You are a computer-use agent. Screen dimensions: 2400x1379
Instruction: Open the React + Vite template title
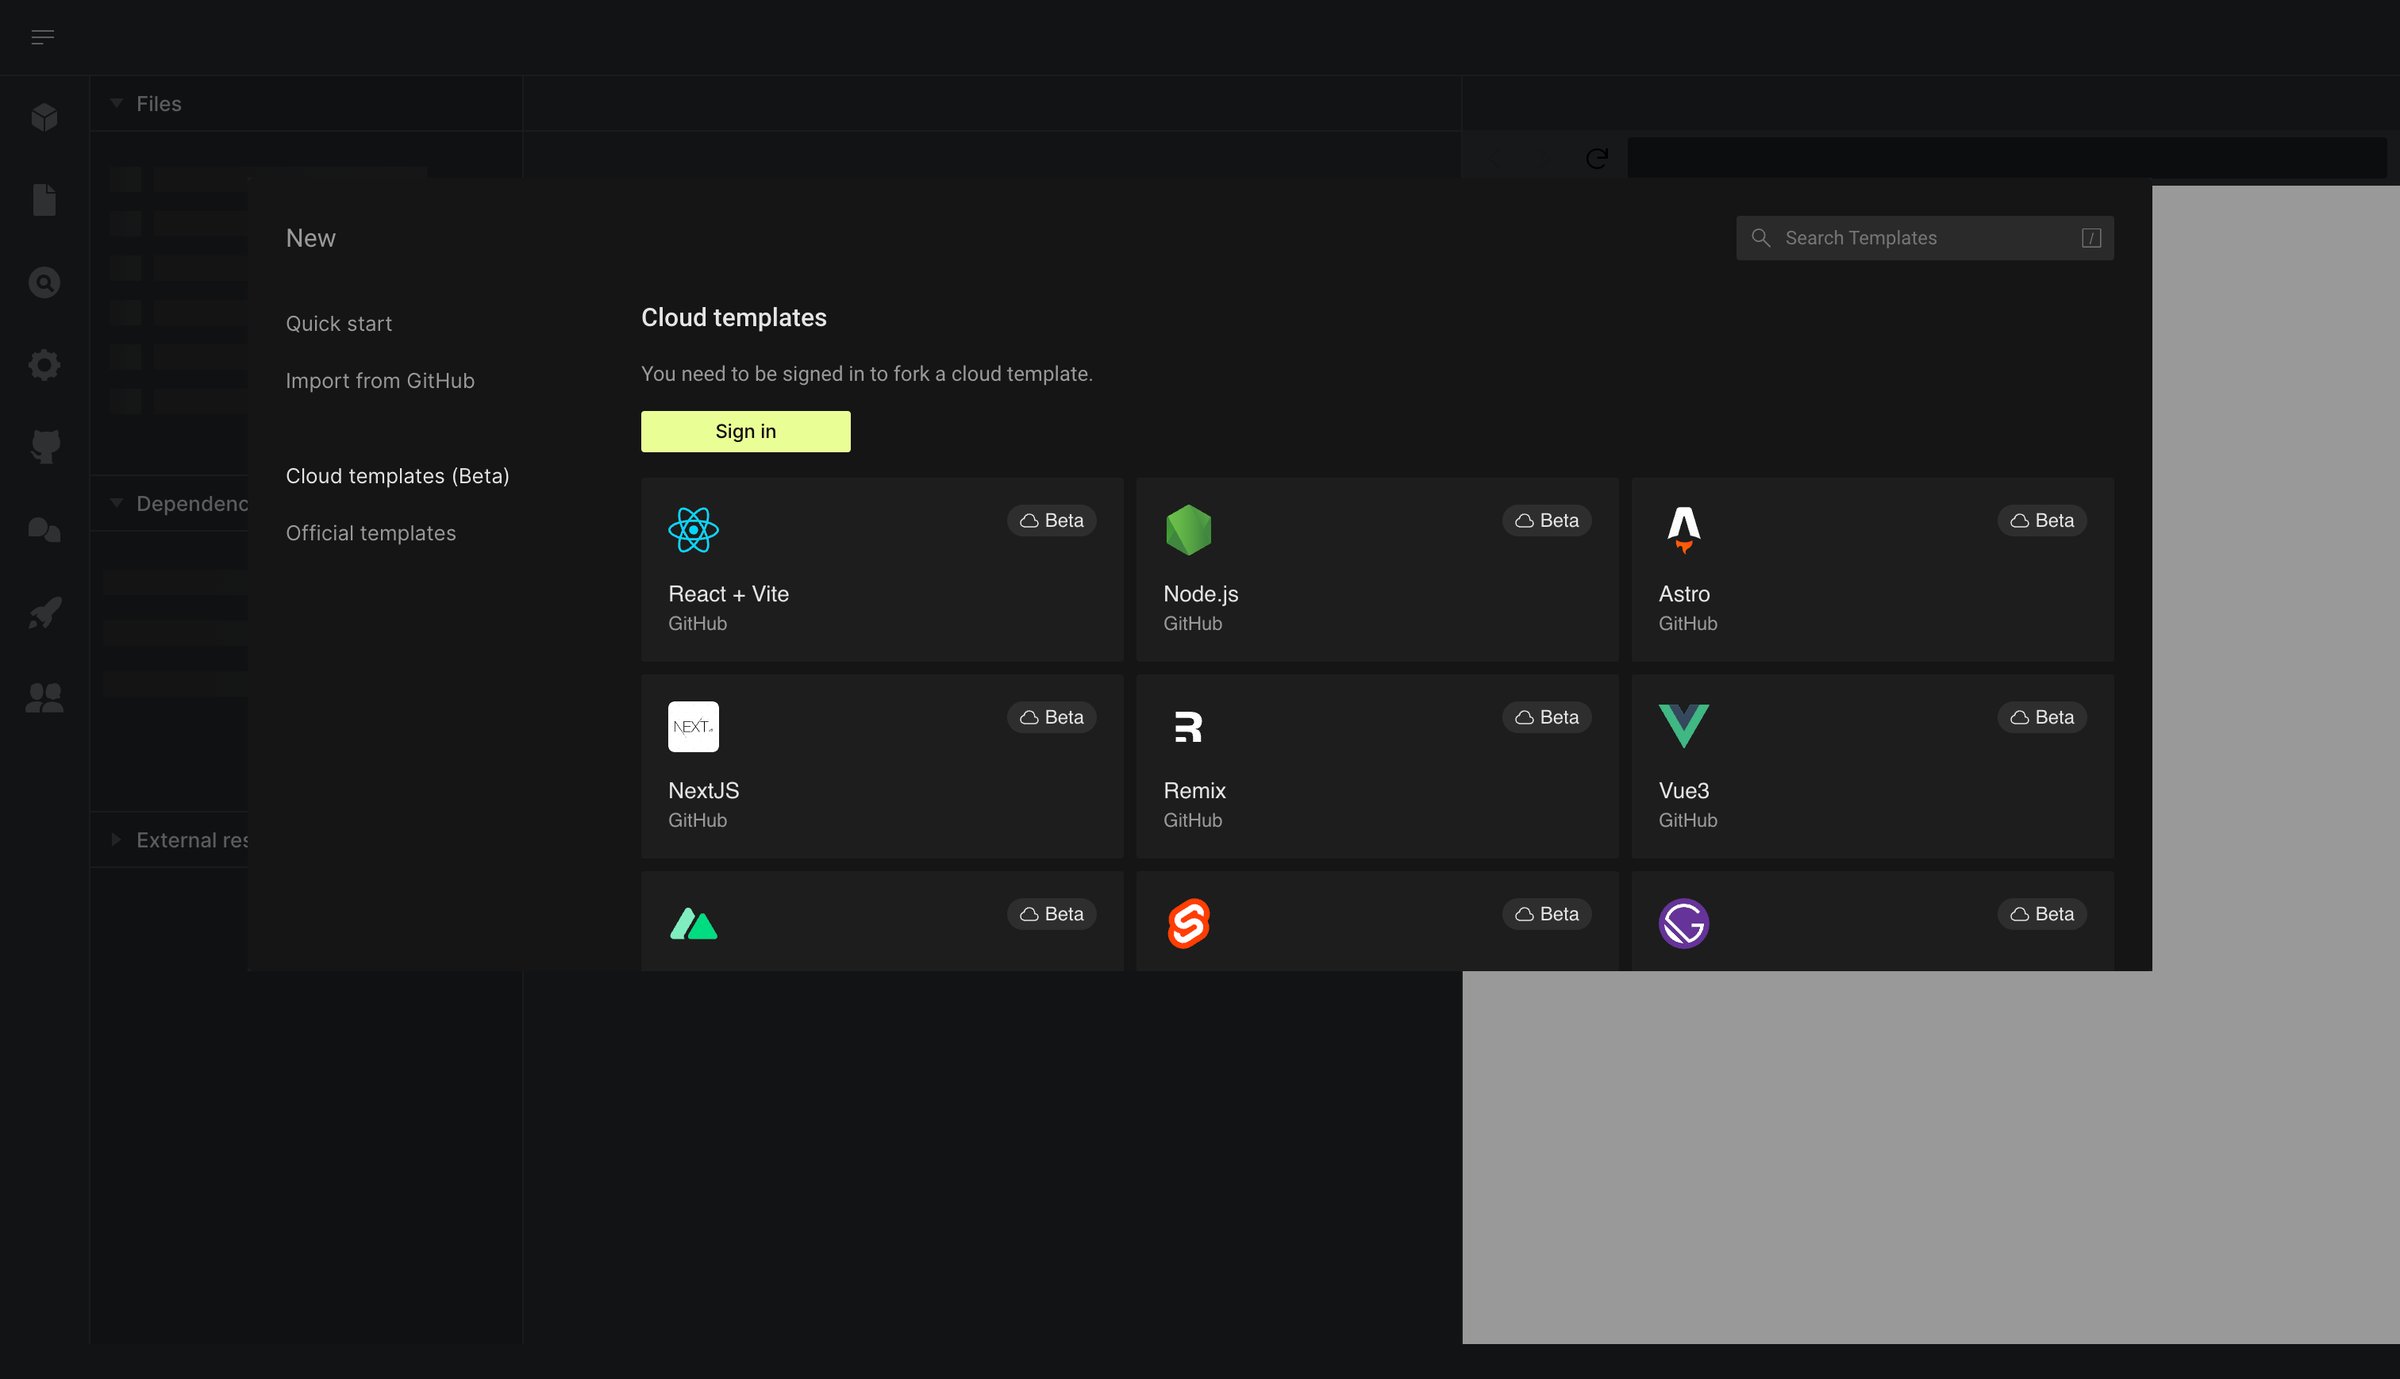tap(728, 594)
